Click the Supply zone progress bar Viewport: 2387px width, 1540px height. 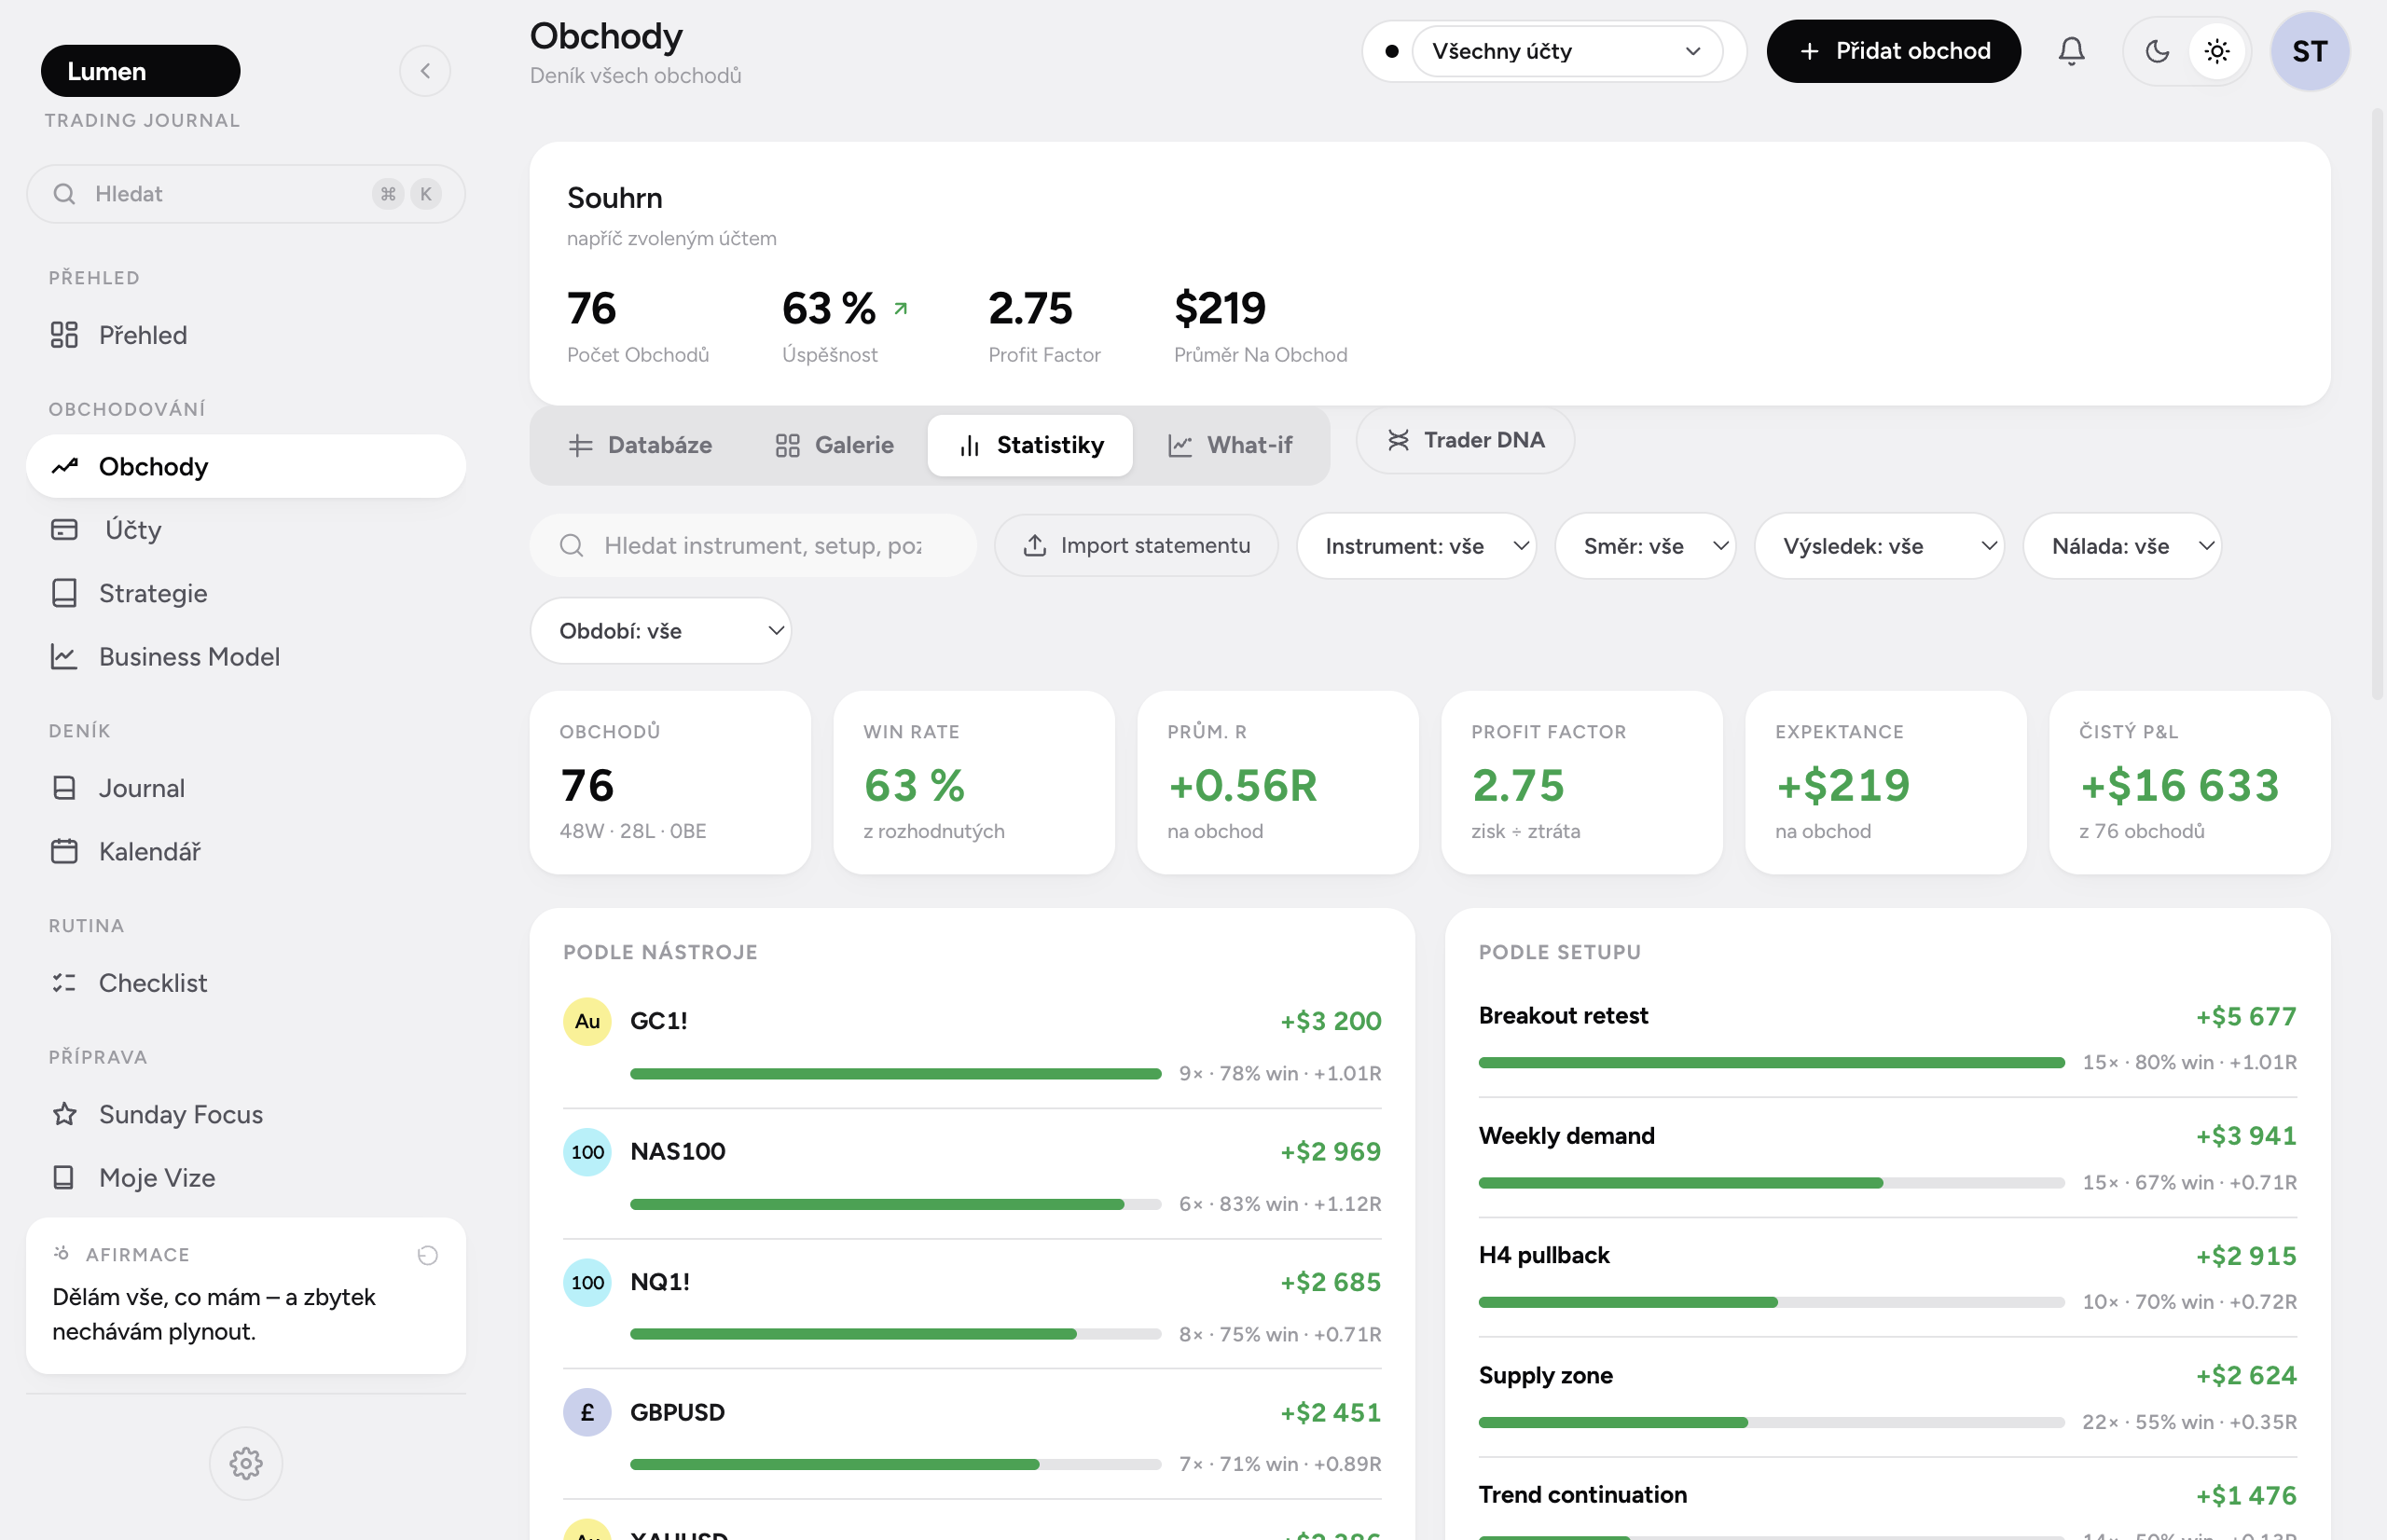(x=1771, y=1422)
